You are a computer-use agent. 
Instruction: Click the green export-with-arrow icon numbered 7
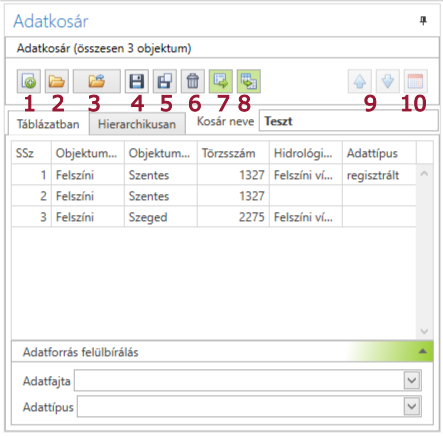coord(221,81)
